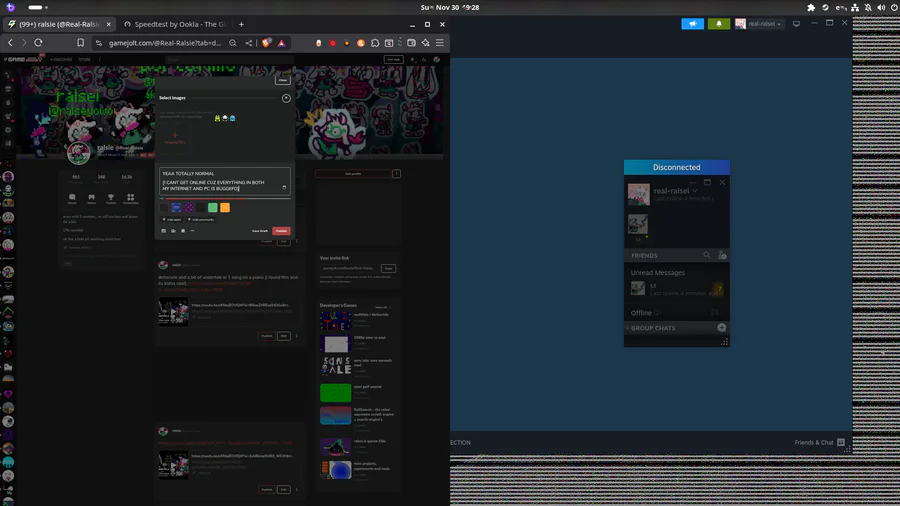Screen dimensions: 900x506
Task: Click the red record extension icon
Action: 332,43
